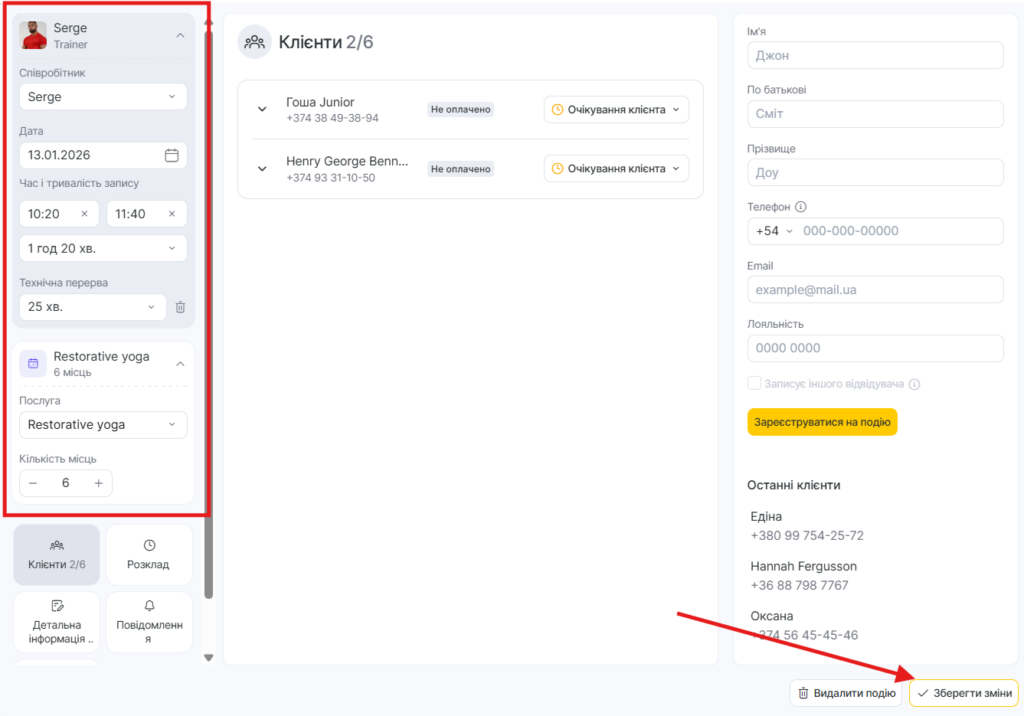Decrease number of seats with minus
1024x716 pixels.
[33, 483]
